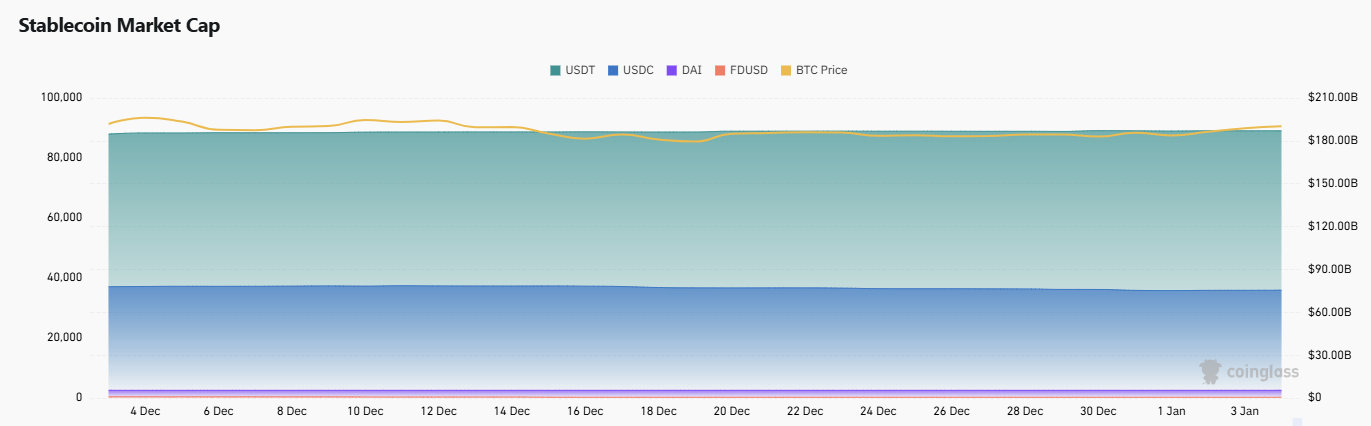Disable the FDUSD series label

click(749, 70)
